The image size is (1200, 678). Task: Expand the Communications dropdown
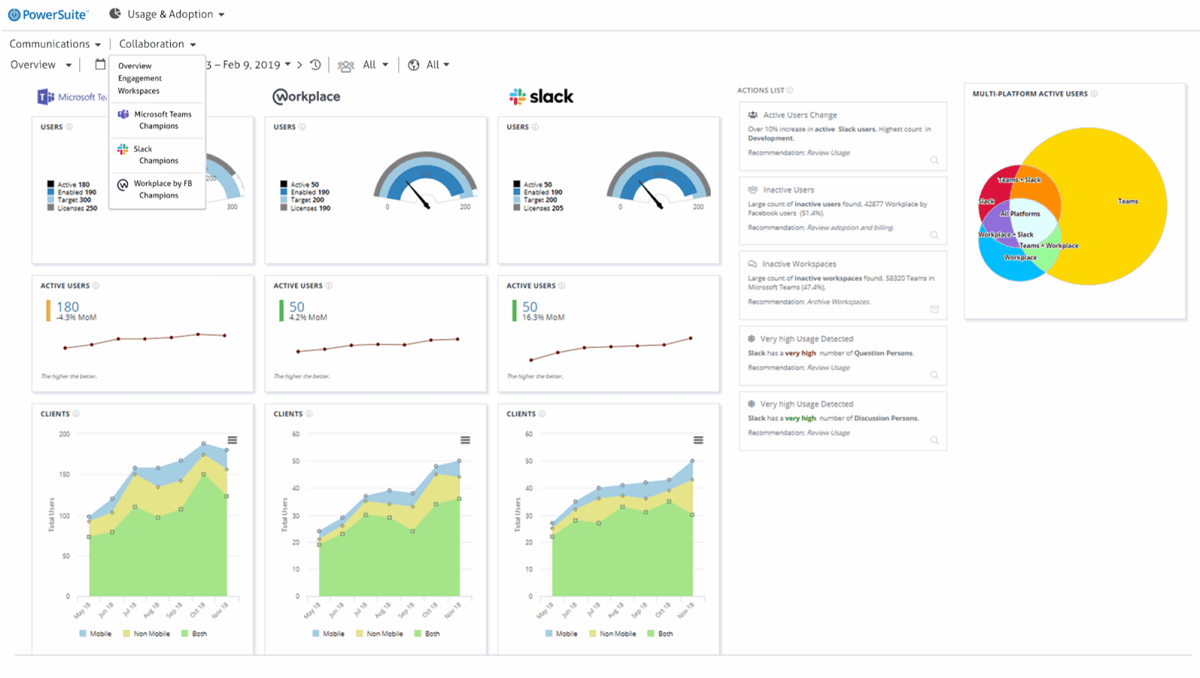56,44
